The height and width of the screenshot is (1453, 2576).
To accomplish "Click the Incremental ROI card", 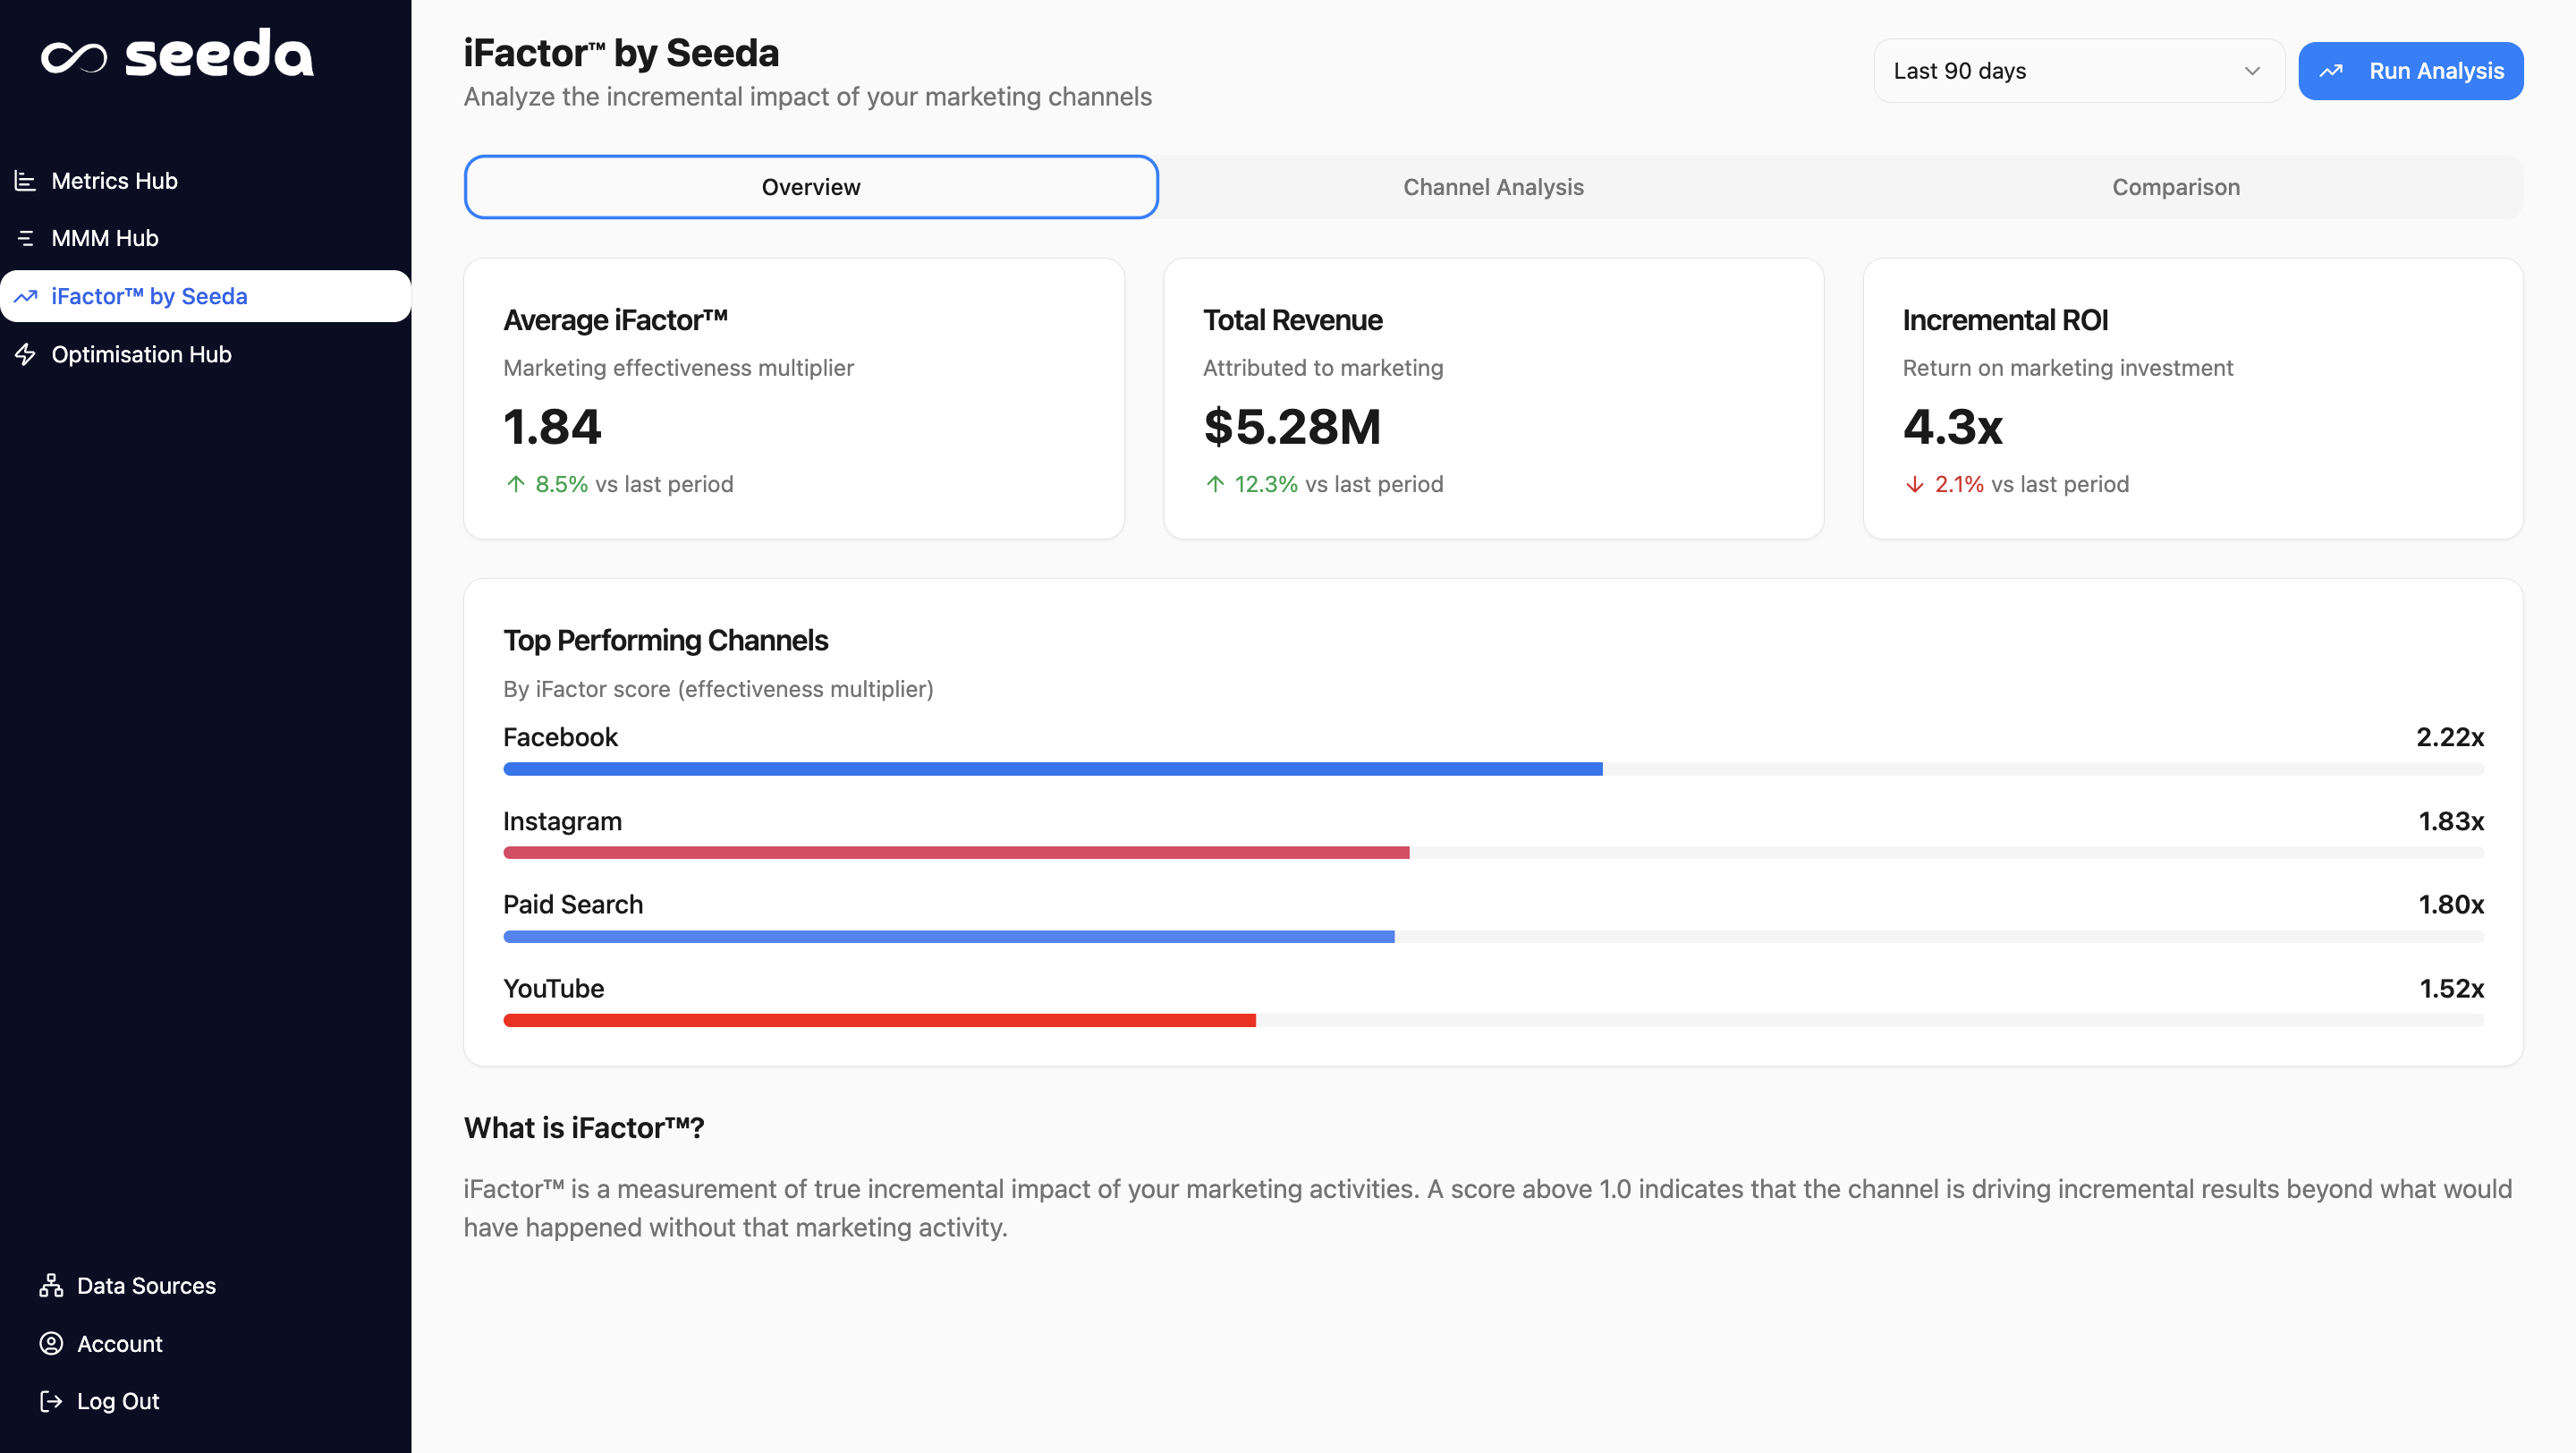I will (2192, 399).
